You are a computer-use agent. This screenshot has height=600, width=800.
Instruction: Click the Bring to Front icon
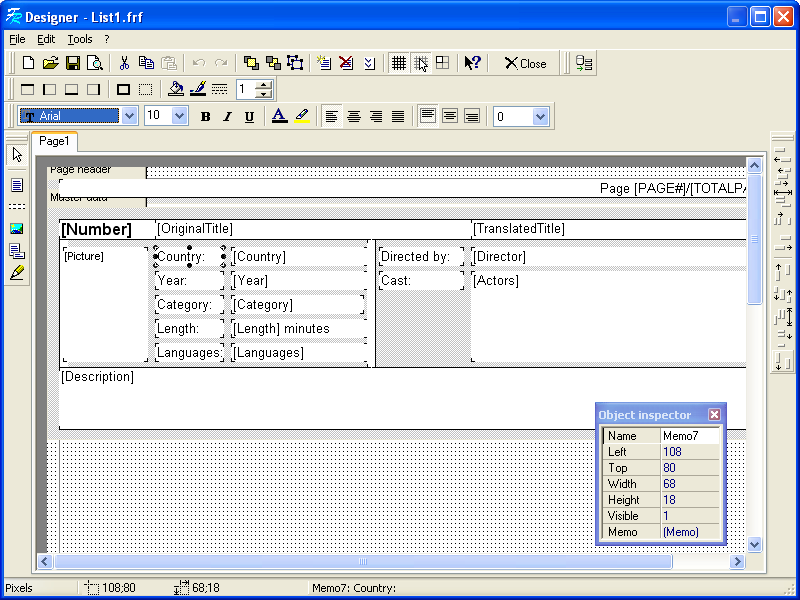click(x=251, y=63)
